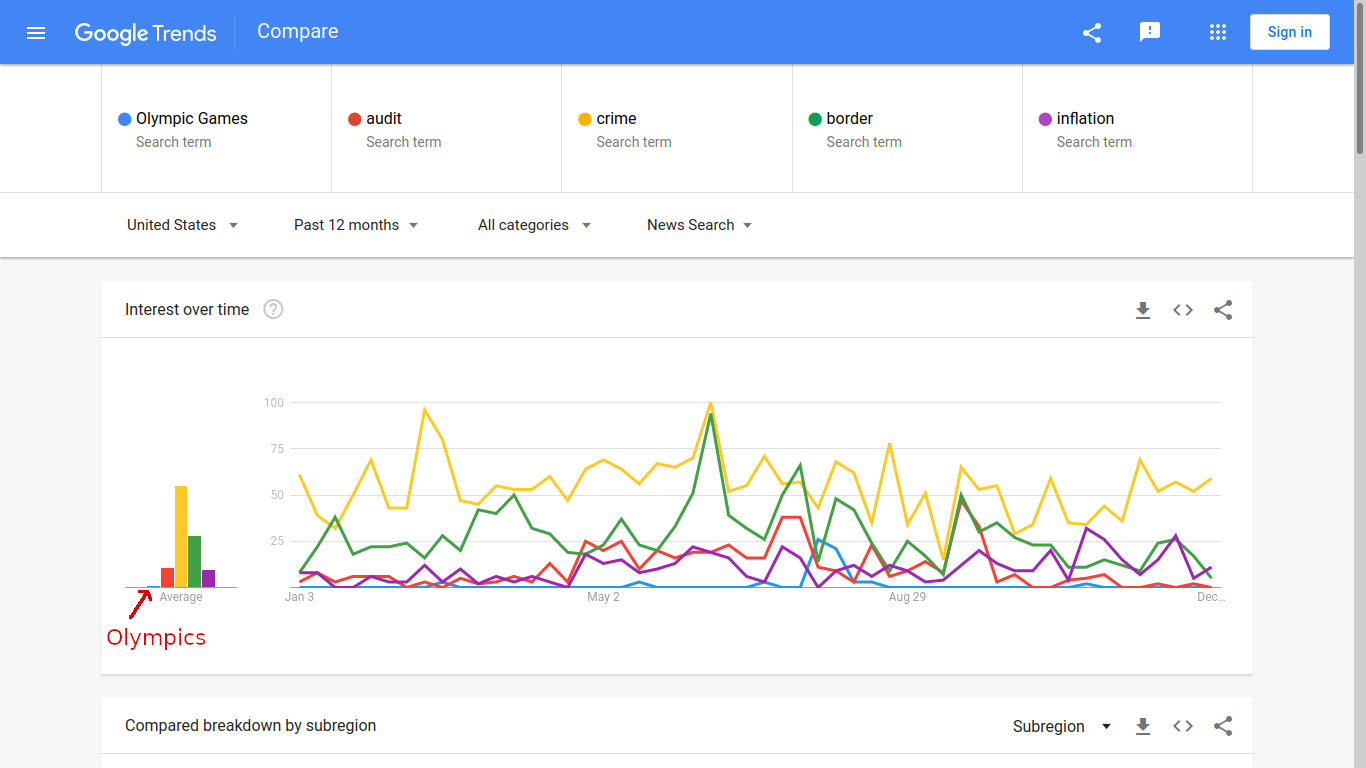The width and height of the screenshot is (1366, 768).
Task: Share the subregion breakdown widget
Action: point(1223,726)
